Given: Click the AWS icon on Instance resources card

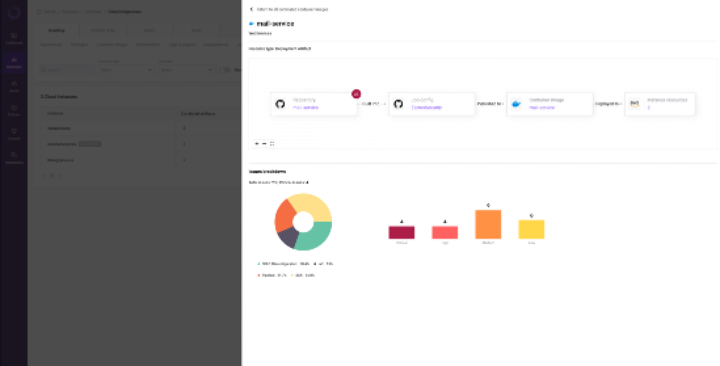Looking at the screenshot, I should (635, 104).
